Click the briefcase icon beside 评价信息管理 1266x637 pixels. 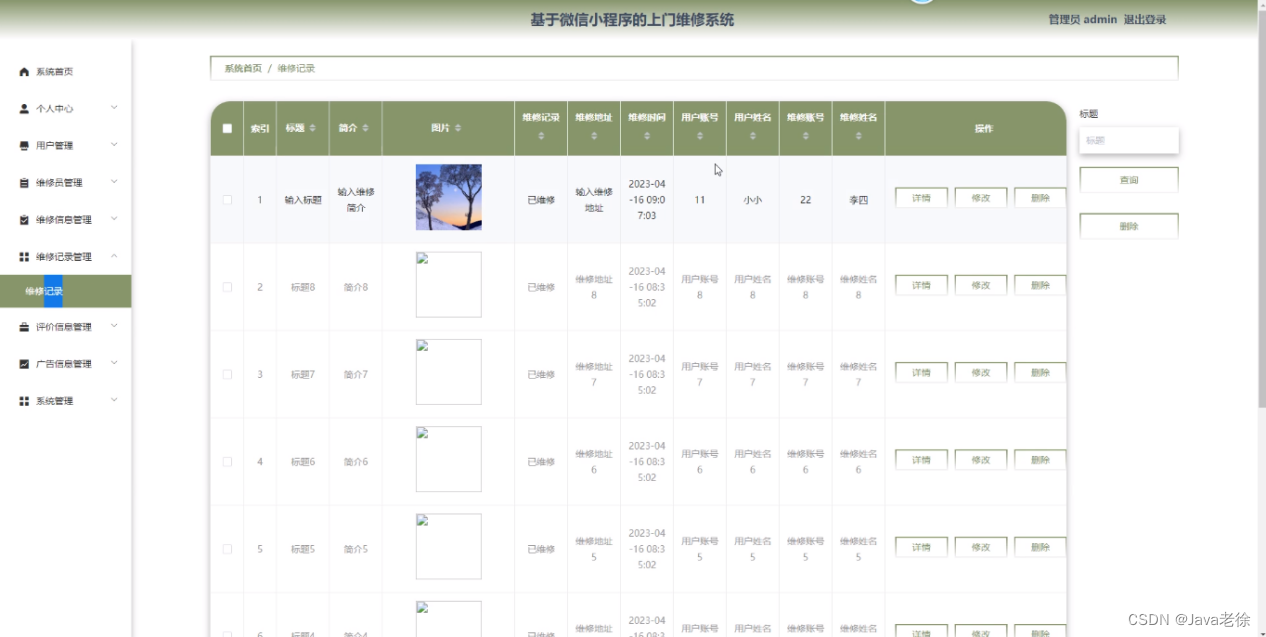(x=24, y=327)
